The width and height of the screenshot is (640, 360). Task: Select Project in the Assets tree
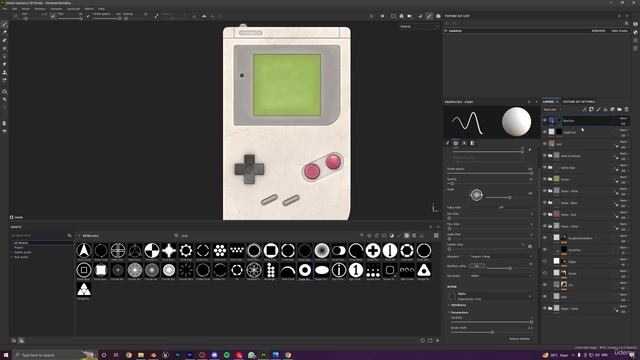pyautogui.click(x=19, y=247)
